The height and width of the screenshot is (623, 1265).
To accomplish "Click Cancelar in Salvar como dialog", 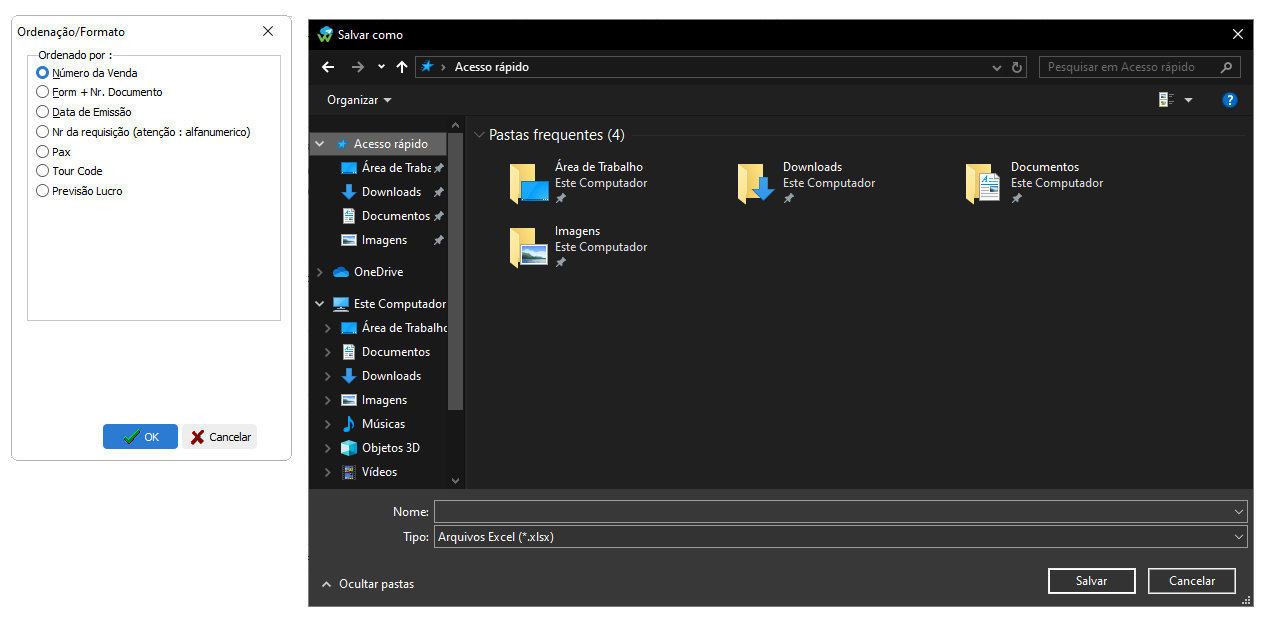I will [1192, 581].
